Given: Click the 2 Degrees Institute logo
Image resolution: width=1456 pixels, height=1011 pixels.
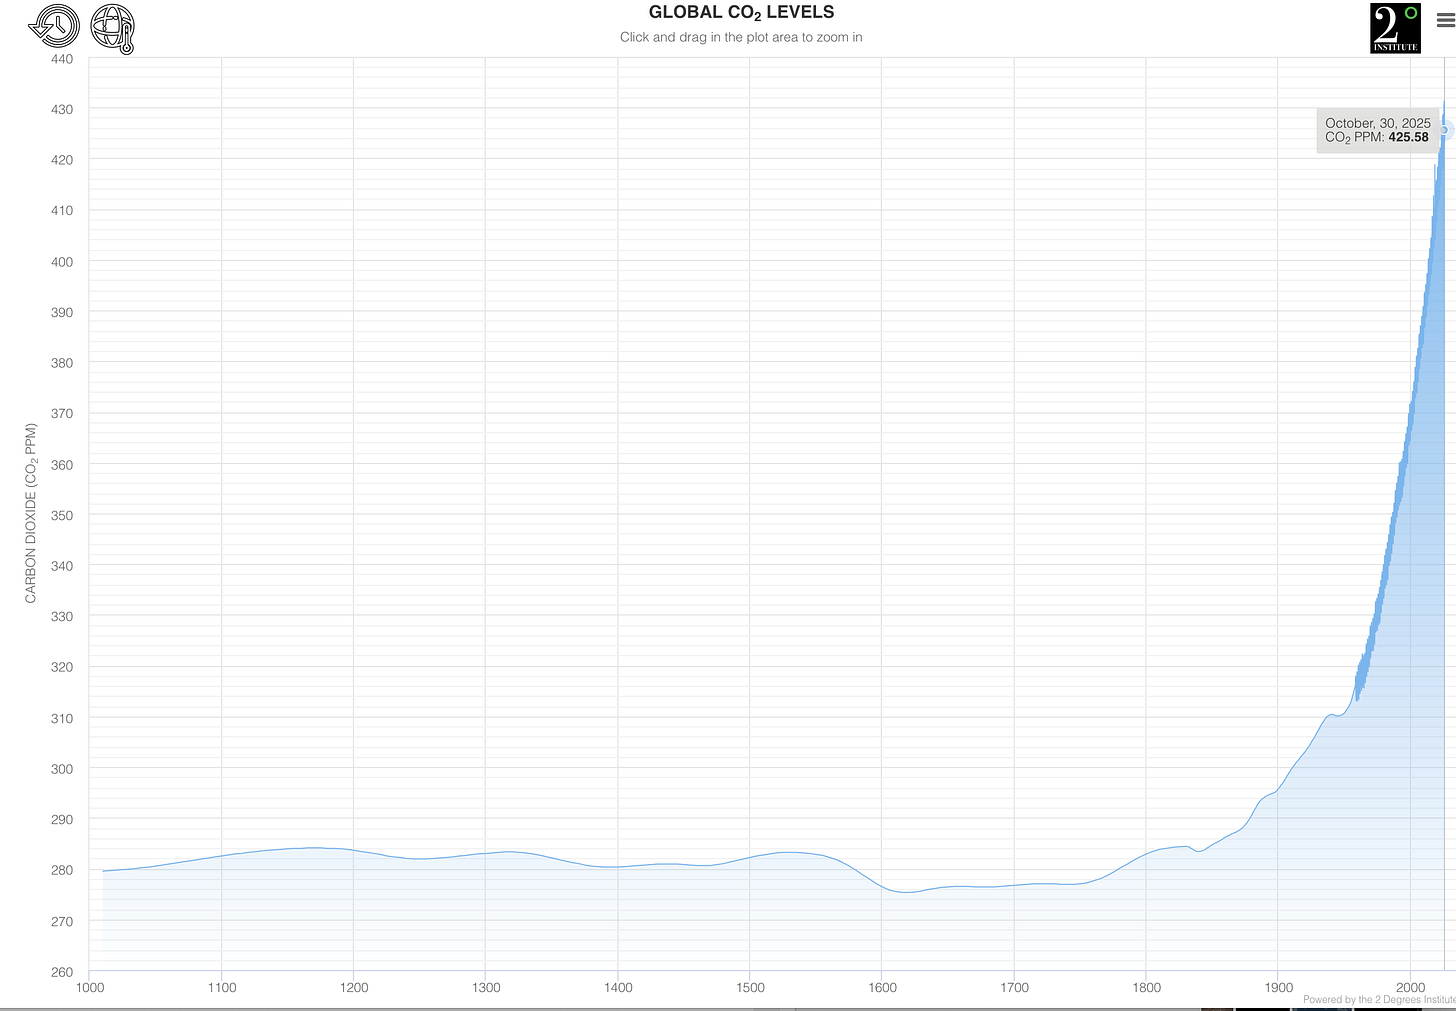Looking at the screenshot, I should (x=1395, y=27).
